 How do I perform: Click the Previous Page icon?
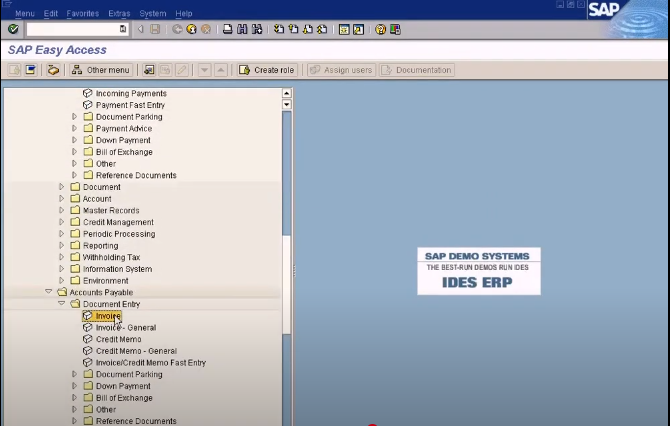[x=293, y=29]
